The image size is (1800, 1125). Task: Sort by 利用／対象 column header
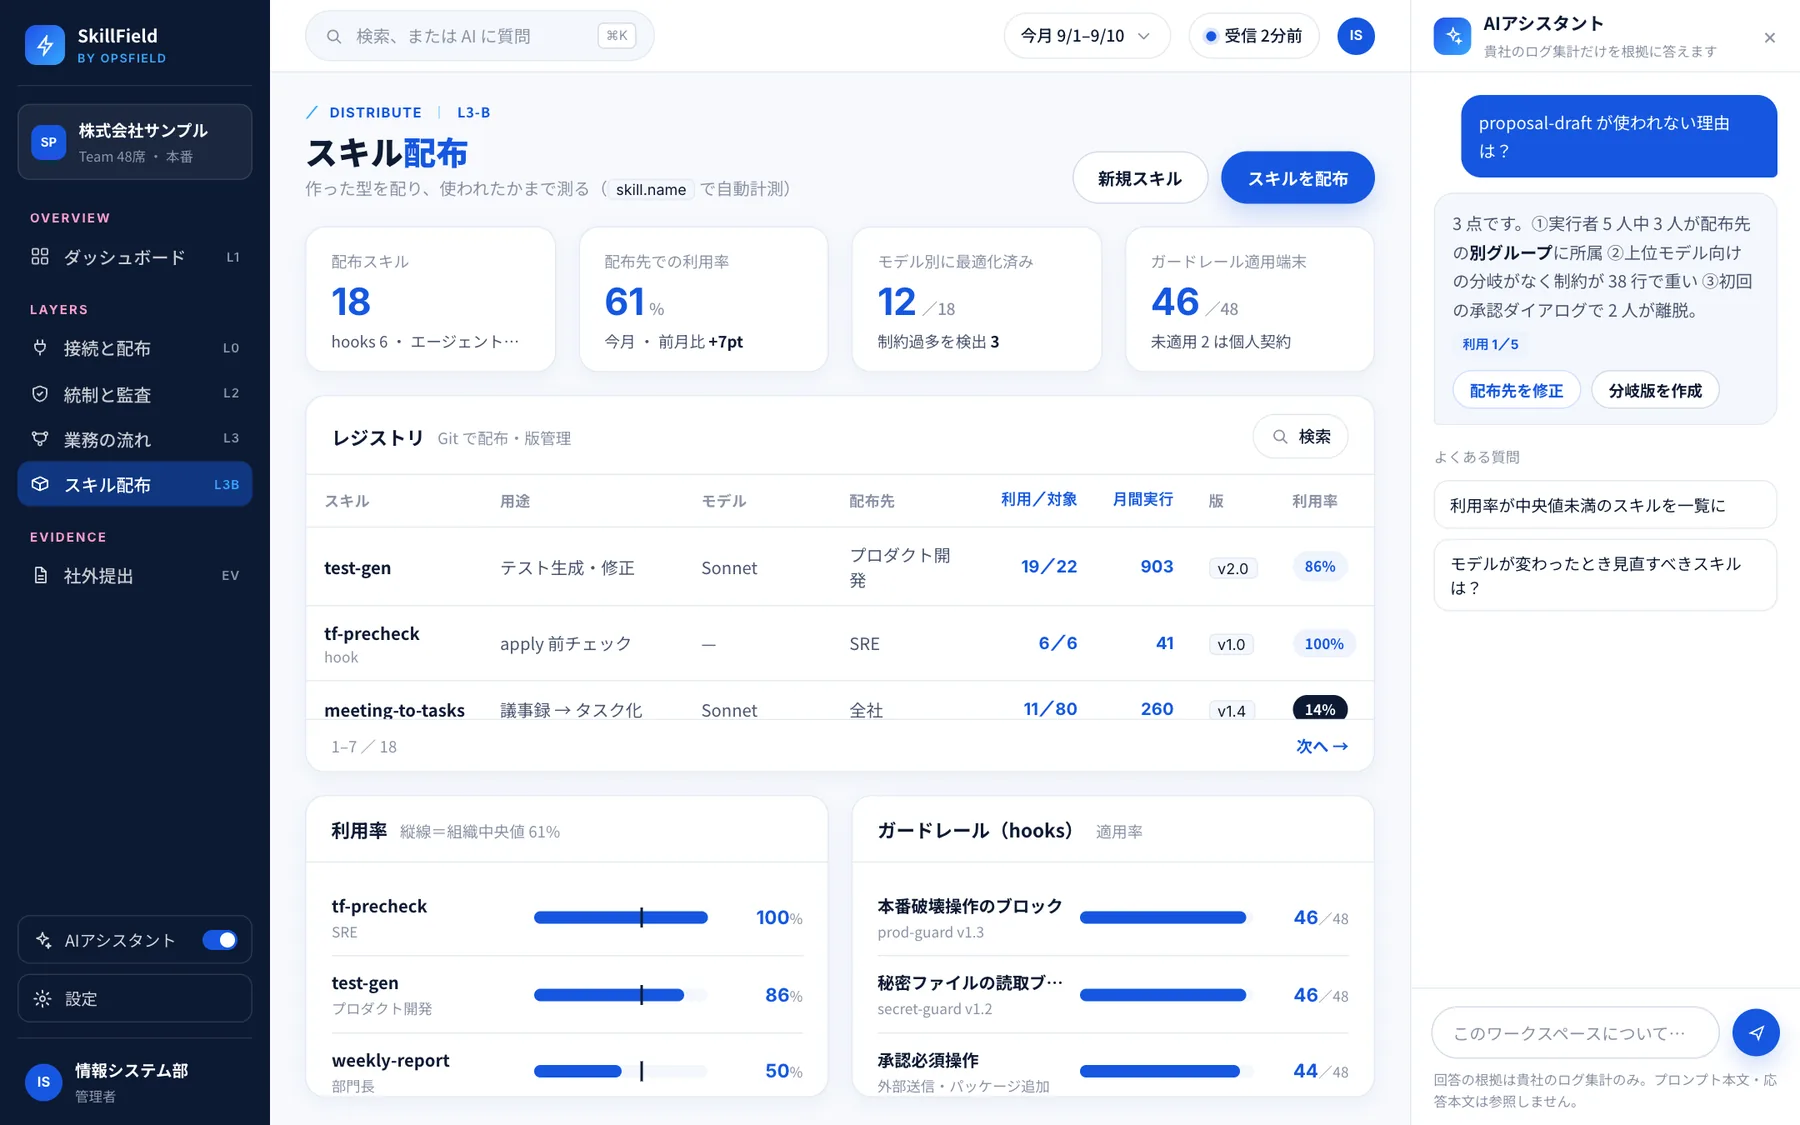click(x=1039, y=499)
